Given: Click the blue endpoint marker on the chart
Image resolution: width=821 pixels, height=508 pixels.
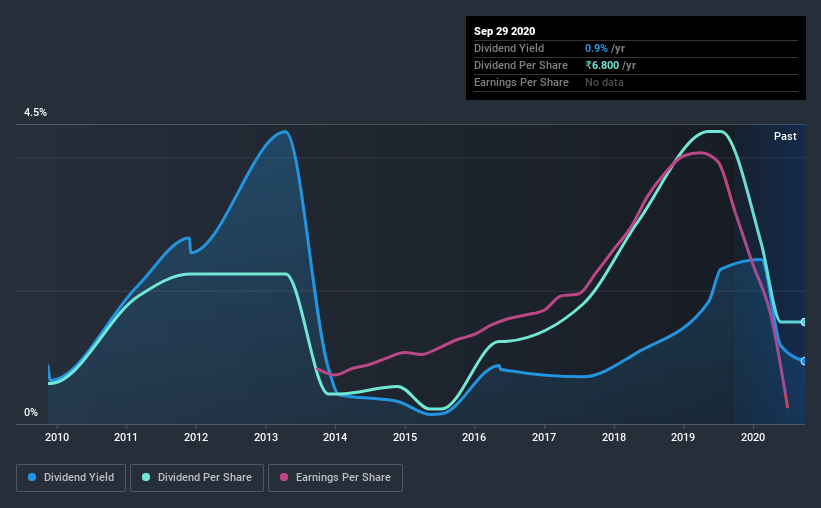Looking at the screenshot, I should coord(803,361).
